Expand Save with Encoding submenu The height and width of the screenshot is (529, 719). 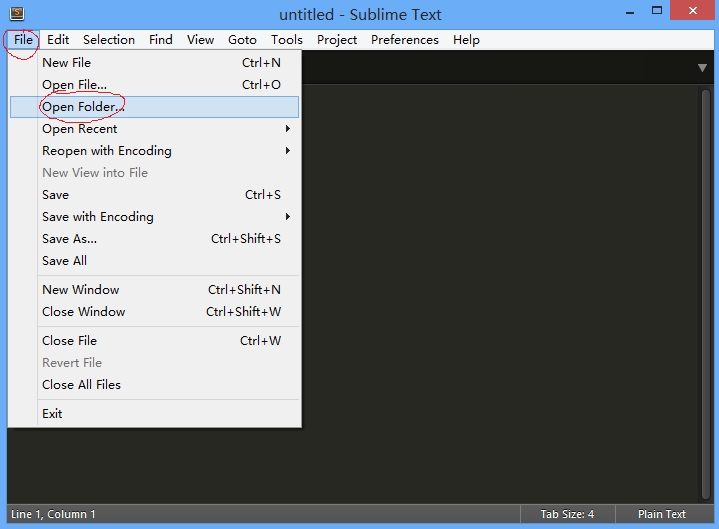tap(155, 217)
